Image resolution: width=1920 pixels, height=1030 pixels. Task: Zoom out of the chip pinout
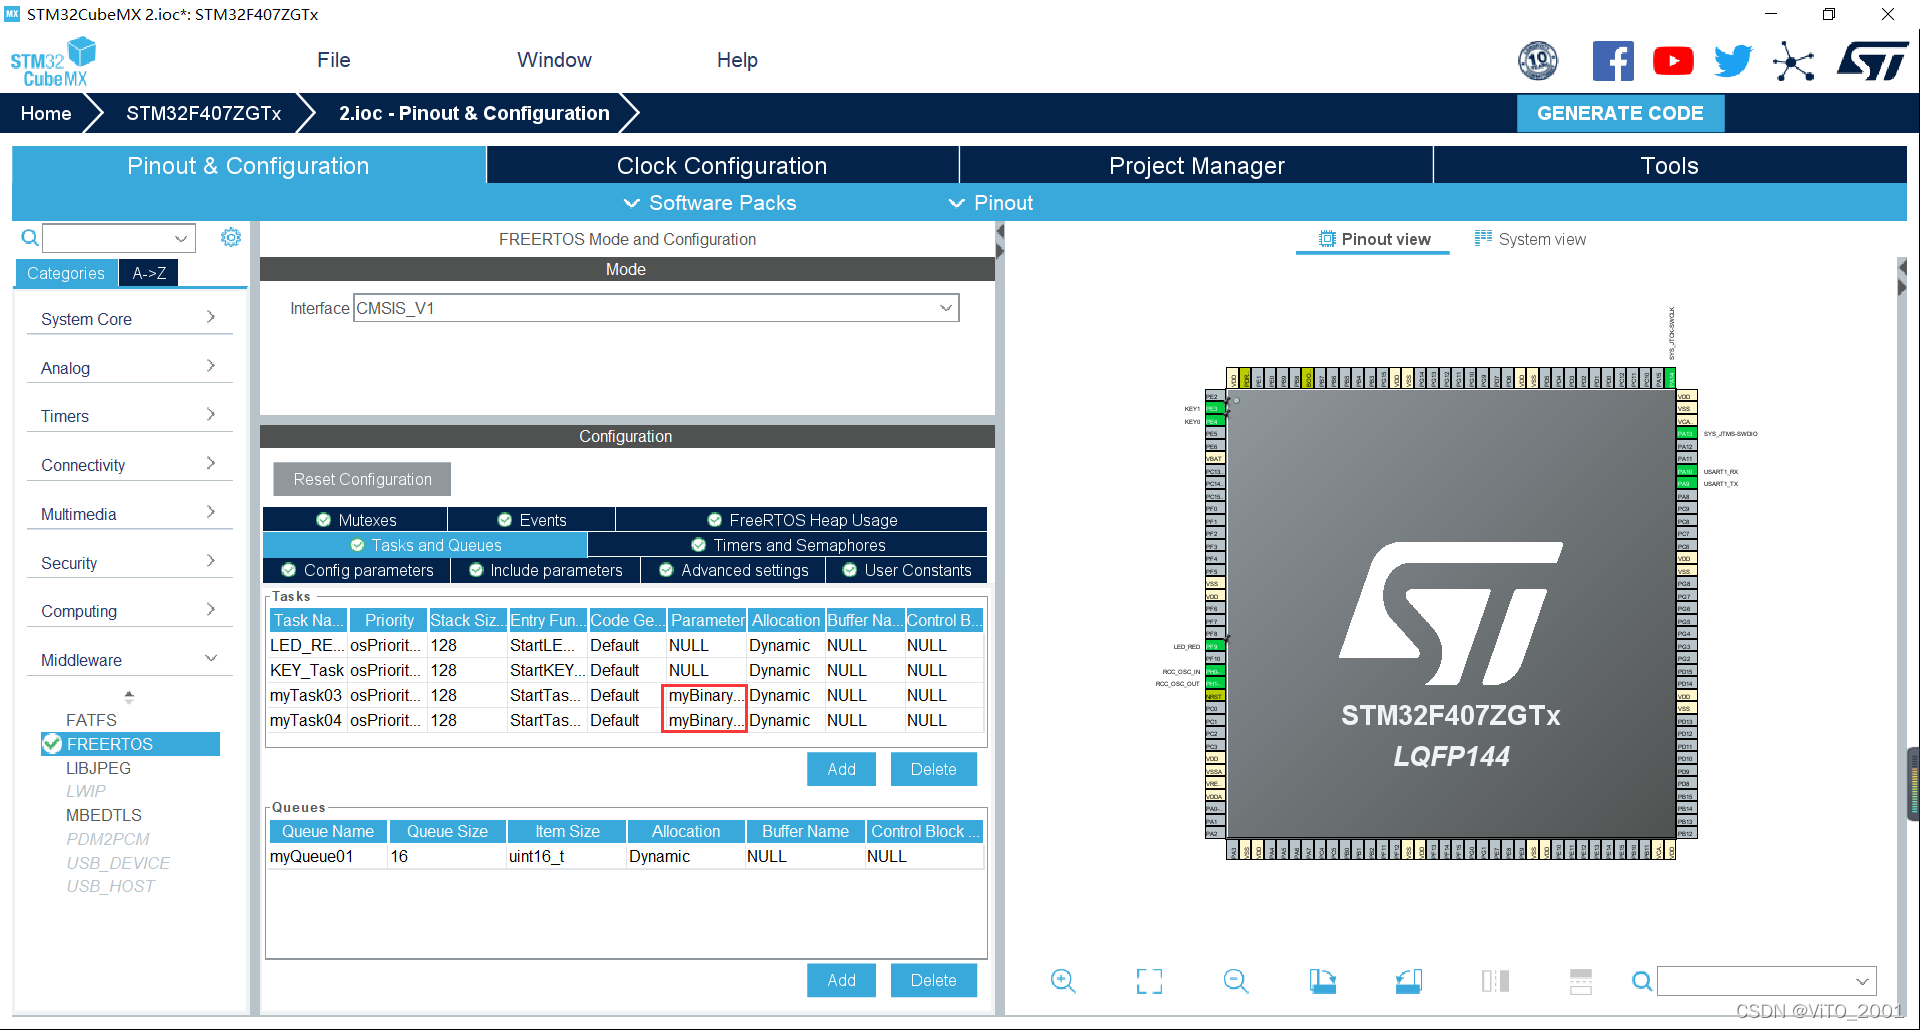1236,981
